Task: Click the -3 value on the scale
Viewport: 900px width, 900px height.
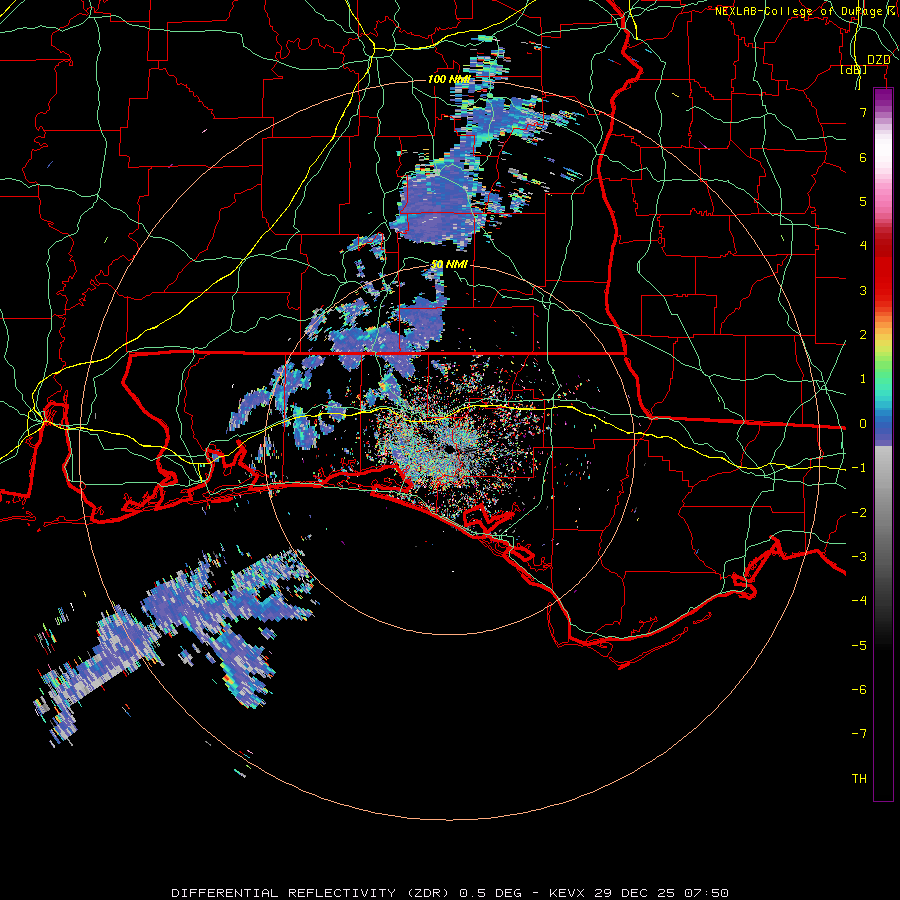Action: click(x=859, y=557)
